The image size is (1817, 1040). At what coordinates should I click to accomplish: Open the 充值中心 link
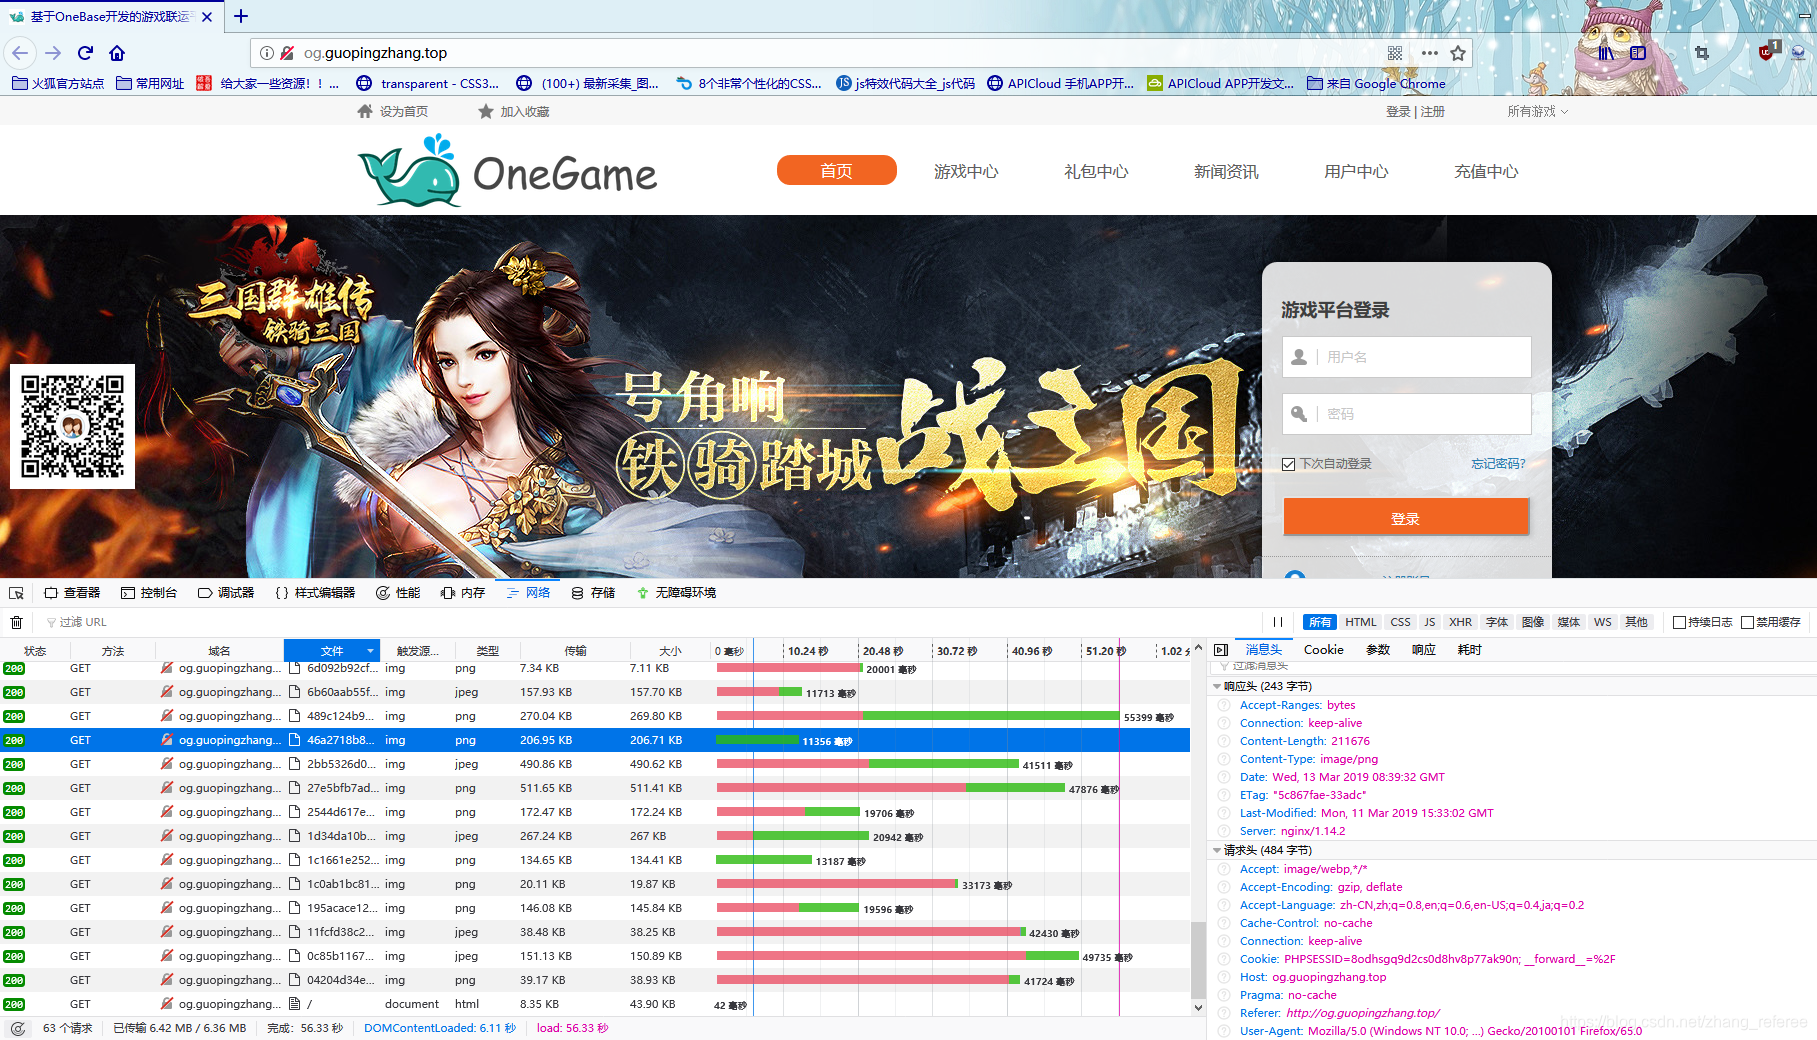(x=1486, y=171)
